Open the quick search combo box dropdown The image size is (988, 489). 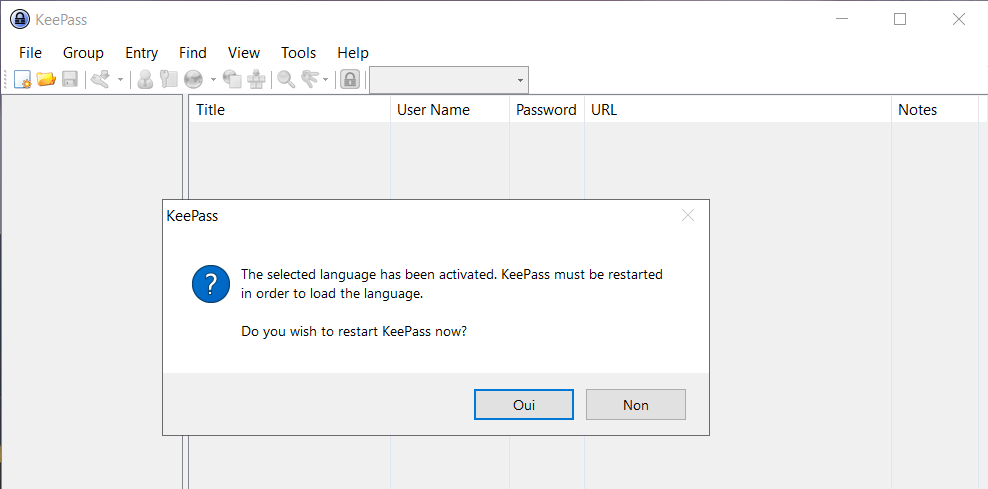pyautogui.click(x=520, y=80)
